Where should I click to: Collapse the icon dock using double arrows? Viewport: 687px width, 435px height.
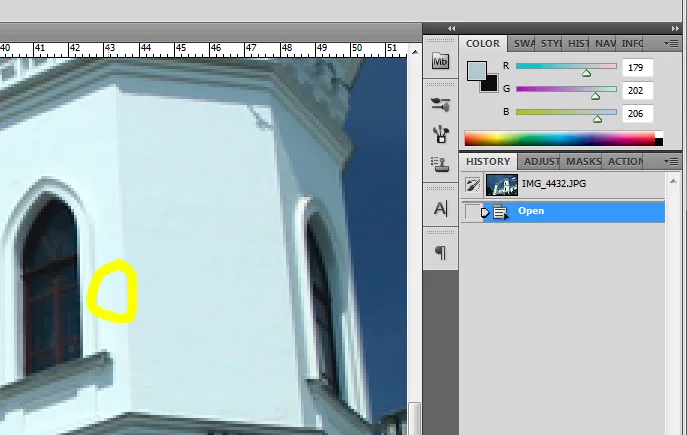pyautogui.click(x=451, y=28)
